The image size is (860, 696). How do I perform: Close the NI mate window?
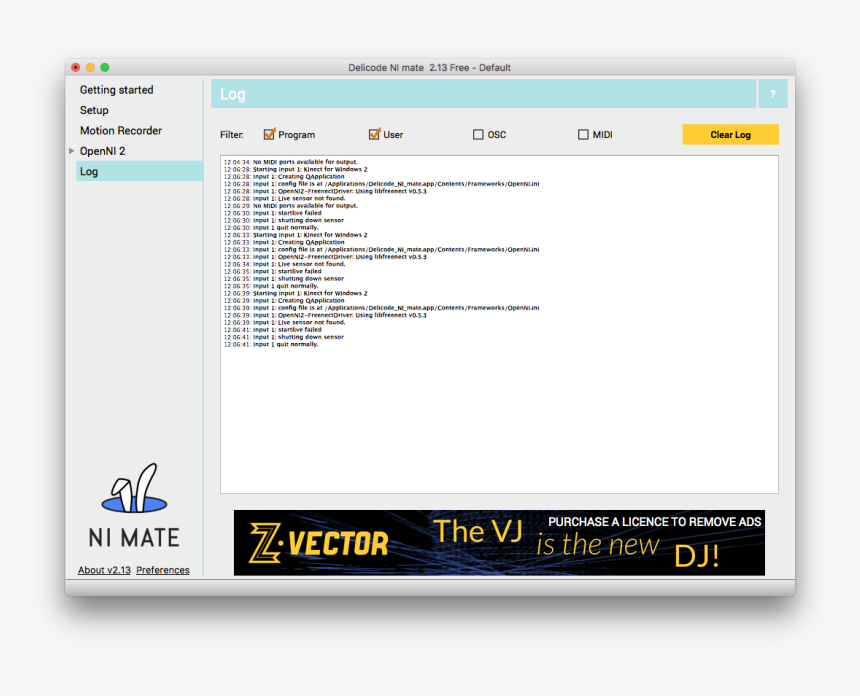click(76, 67)
